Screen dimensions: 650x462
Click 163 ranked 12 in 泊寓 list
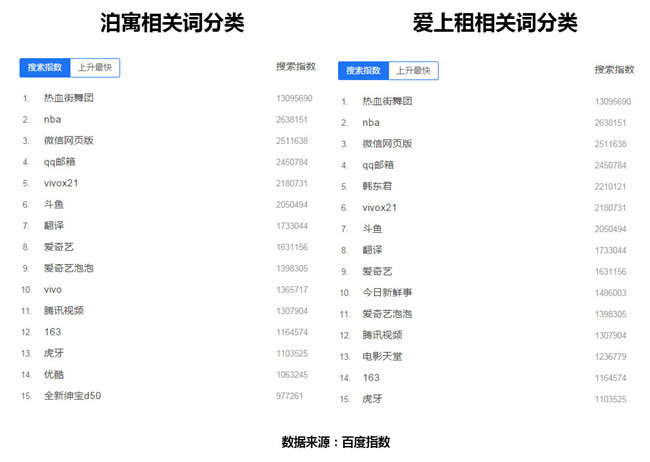(53, 332)
